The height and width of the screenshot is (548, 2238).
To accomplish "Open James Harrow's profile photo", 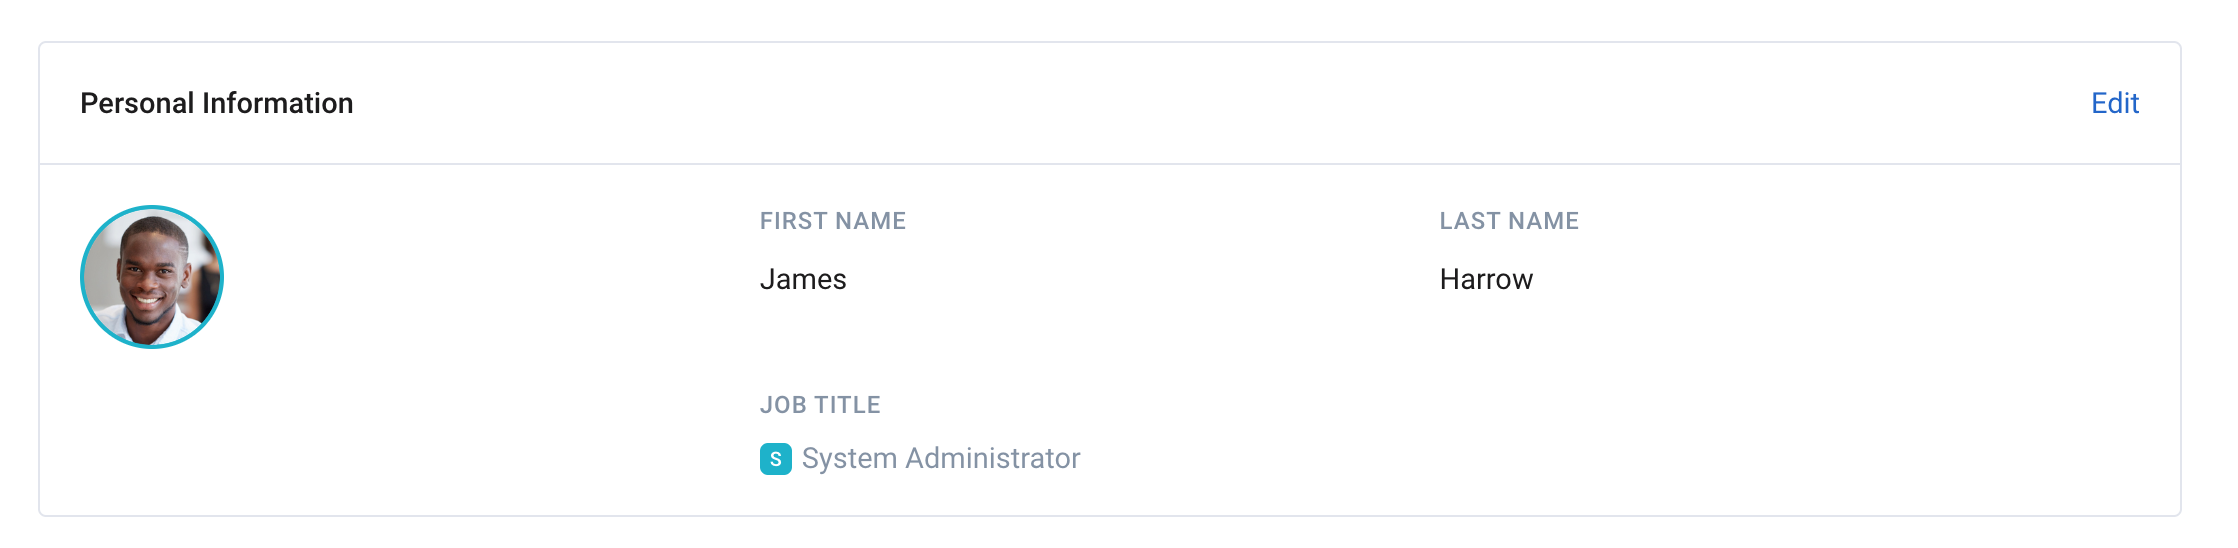I will tap(152, 277).
